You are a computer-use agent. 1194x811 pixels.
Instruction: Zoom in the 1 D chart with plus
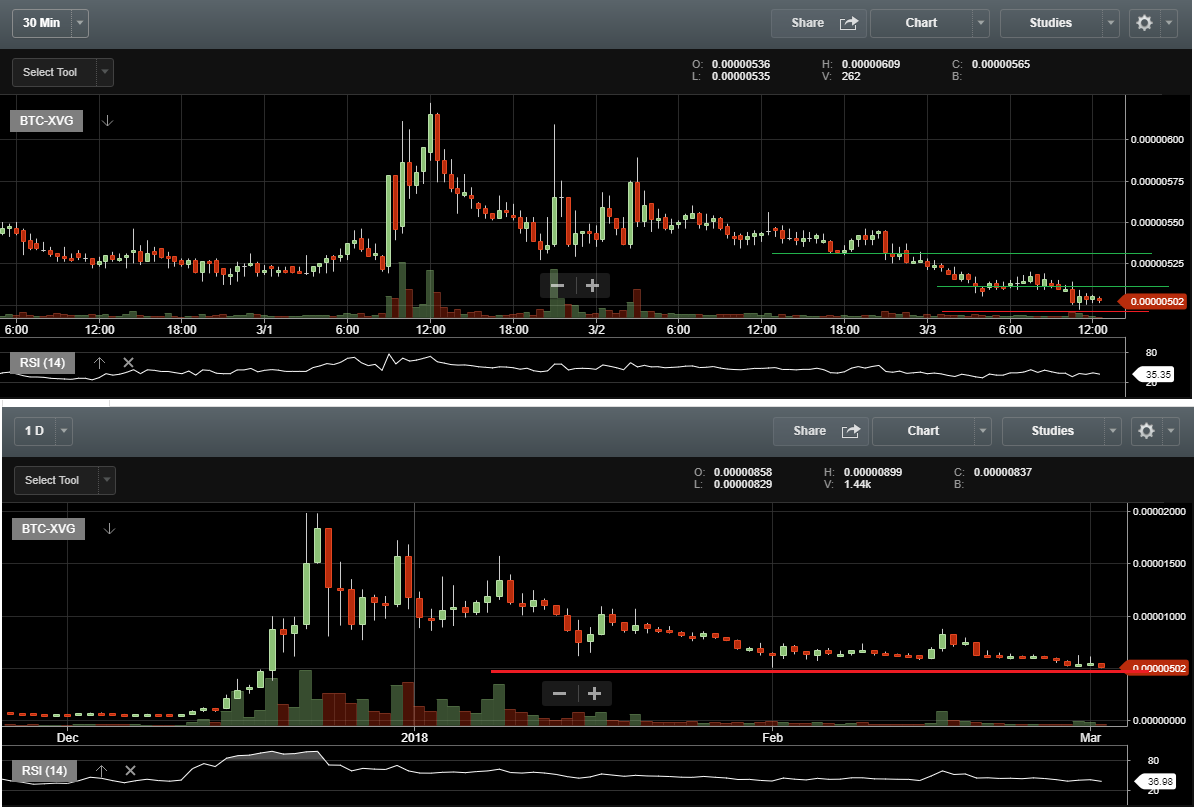[595, 694]
